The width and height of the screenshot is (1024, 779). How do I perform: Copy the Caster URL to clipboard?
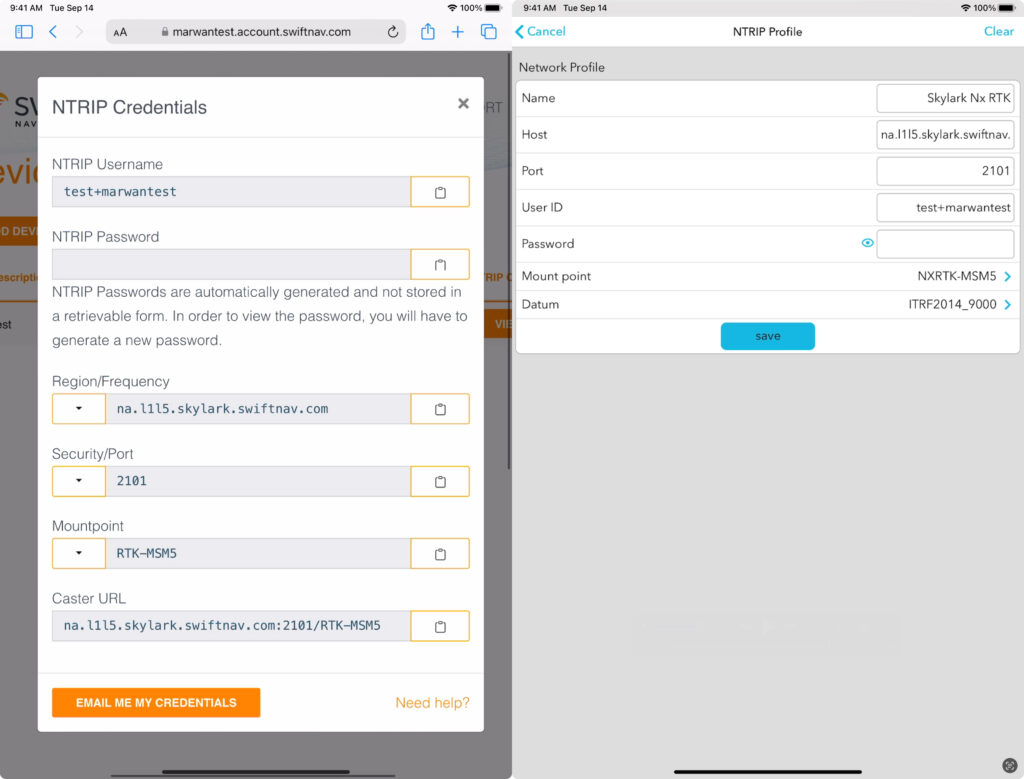coord(440,626)
